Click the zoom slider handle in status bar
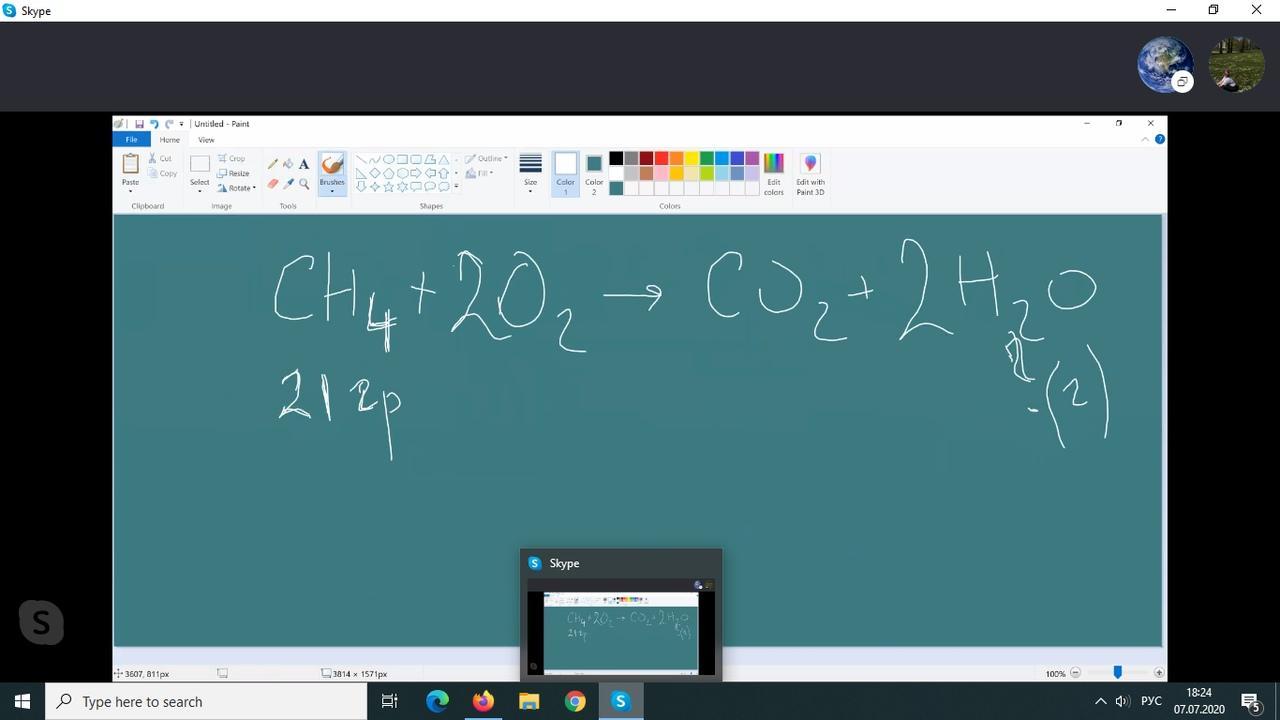 pos(1117,673)
